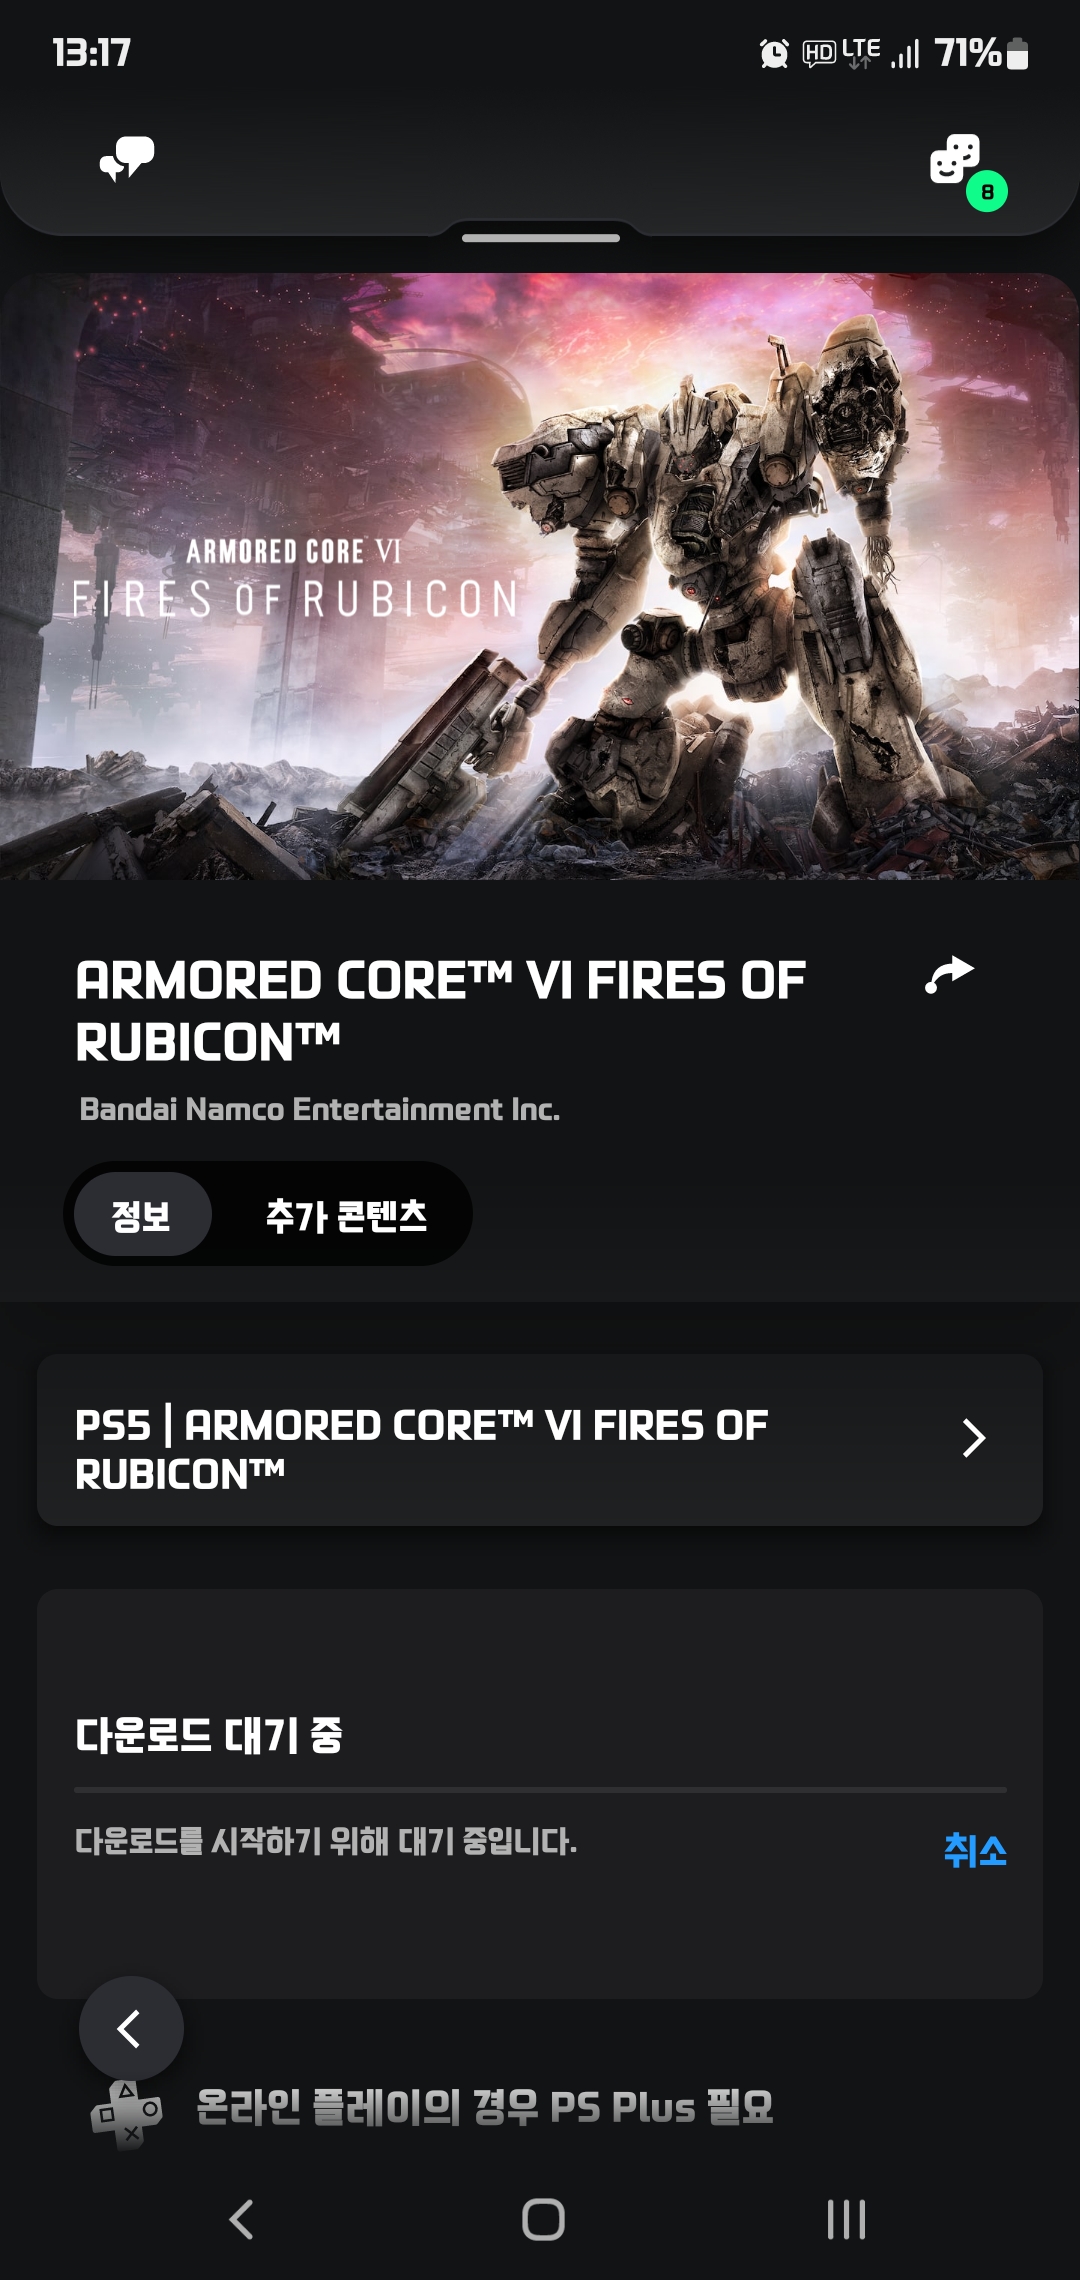Open PS5 | ARMORED CORE VI edition row
The width and height of the screenshot is (1080, 2280).
click(540, 1440)
